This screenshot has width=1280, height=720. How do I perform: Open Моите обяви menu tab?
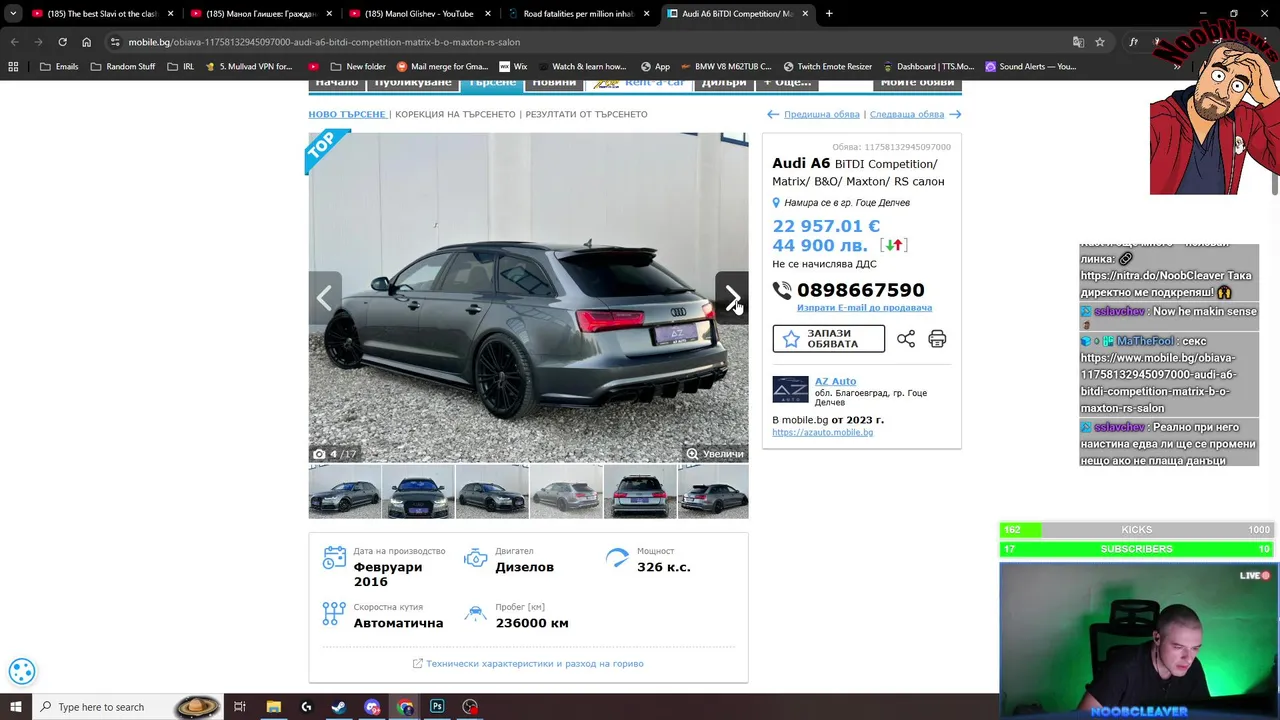tap(918, 84)
